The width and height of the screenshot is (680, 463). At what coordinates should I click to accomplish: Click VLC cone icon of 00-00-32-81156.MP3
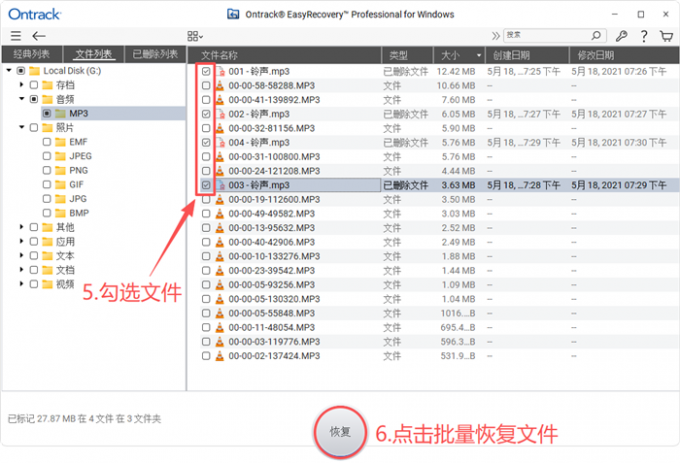click(x=220, y=128)
